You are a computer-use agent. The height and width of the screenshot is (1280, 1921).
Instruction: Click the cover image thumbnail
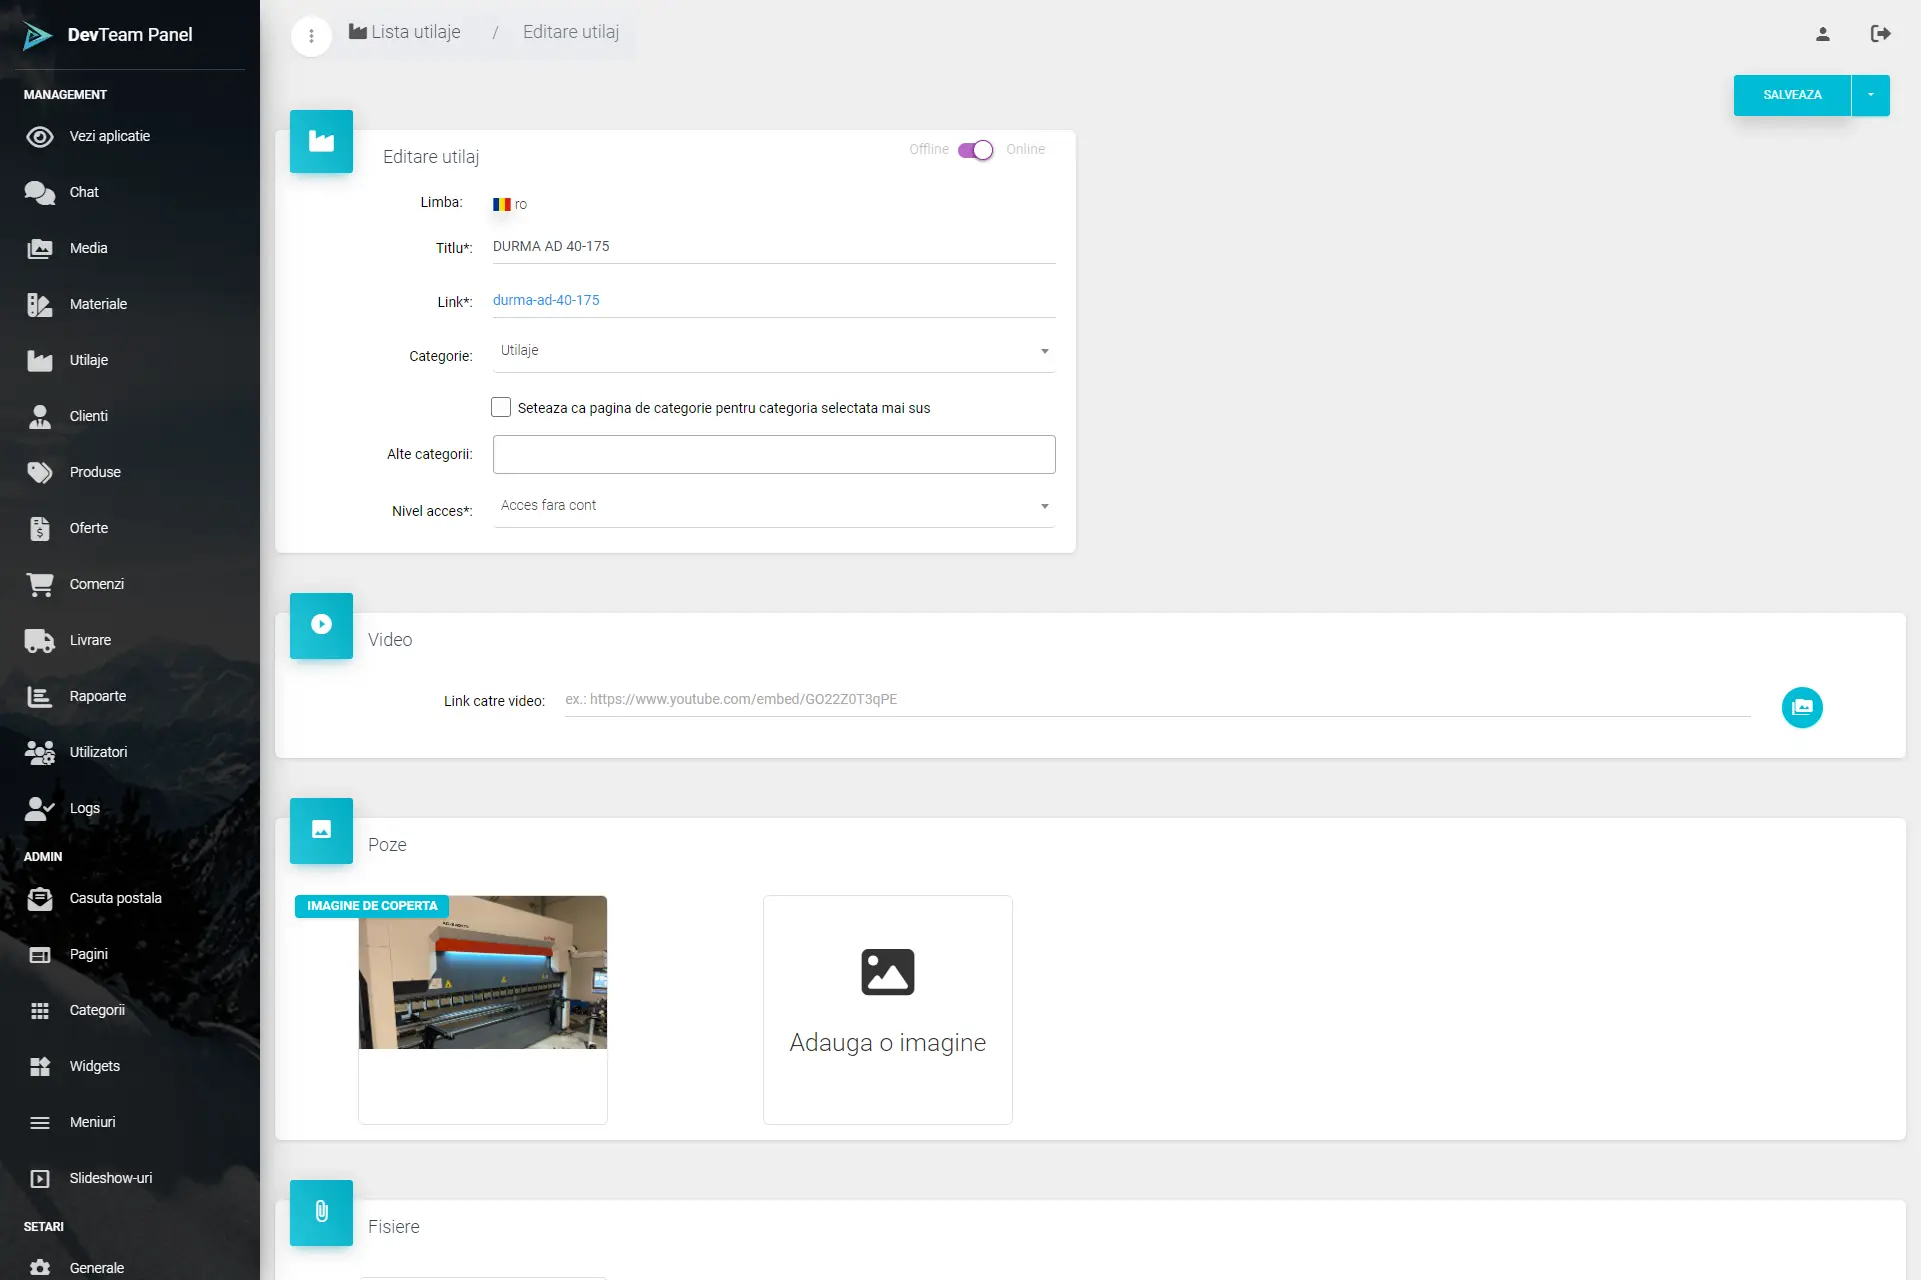tap(482, 972)
